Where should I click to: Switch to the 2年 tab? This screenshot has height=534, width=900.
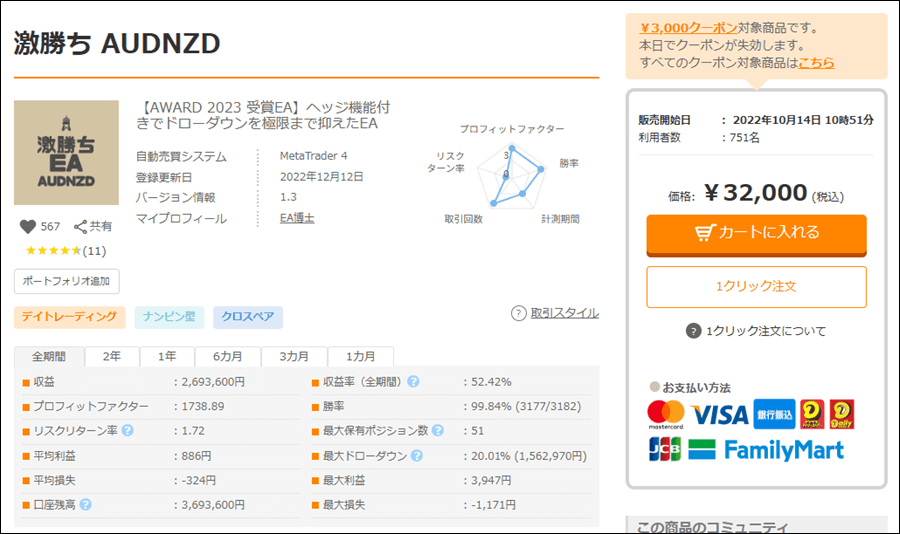tap(112, 356)
